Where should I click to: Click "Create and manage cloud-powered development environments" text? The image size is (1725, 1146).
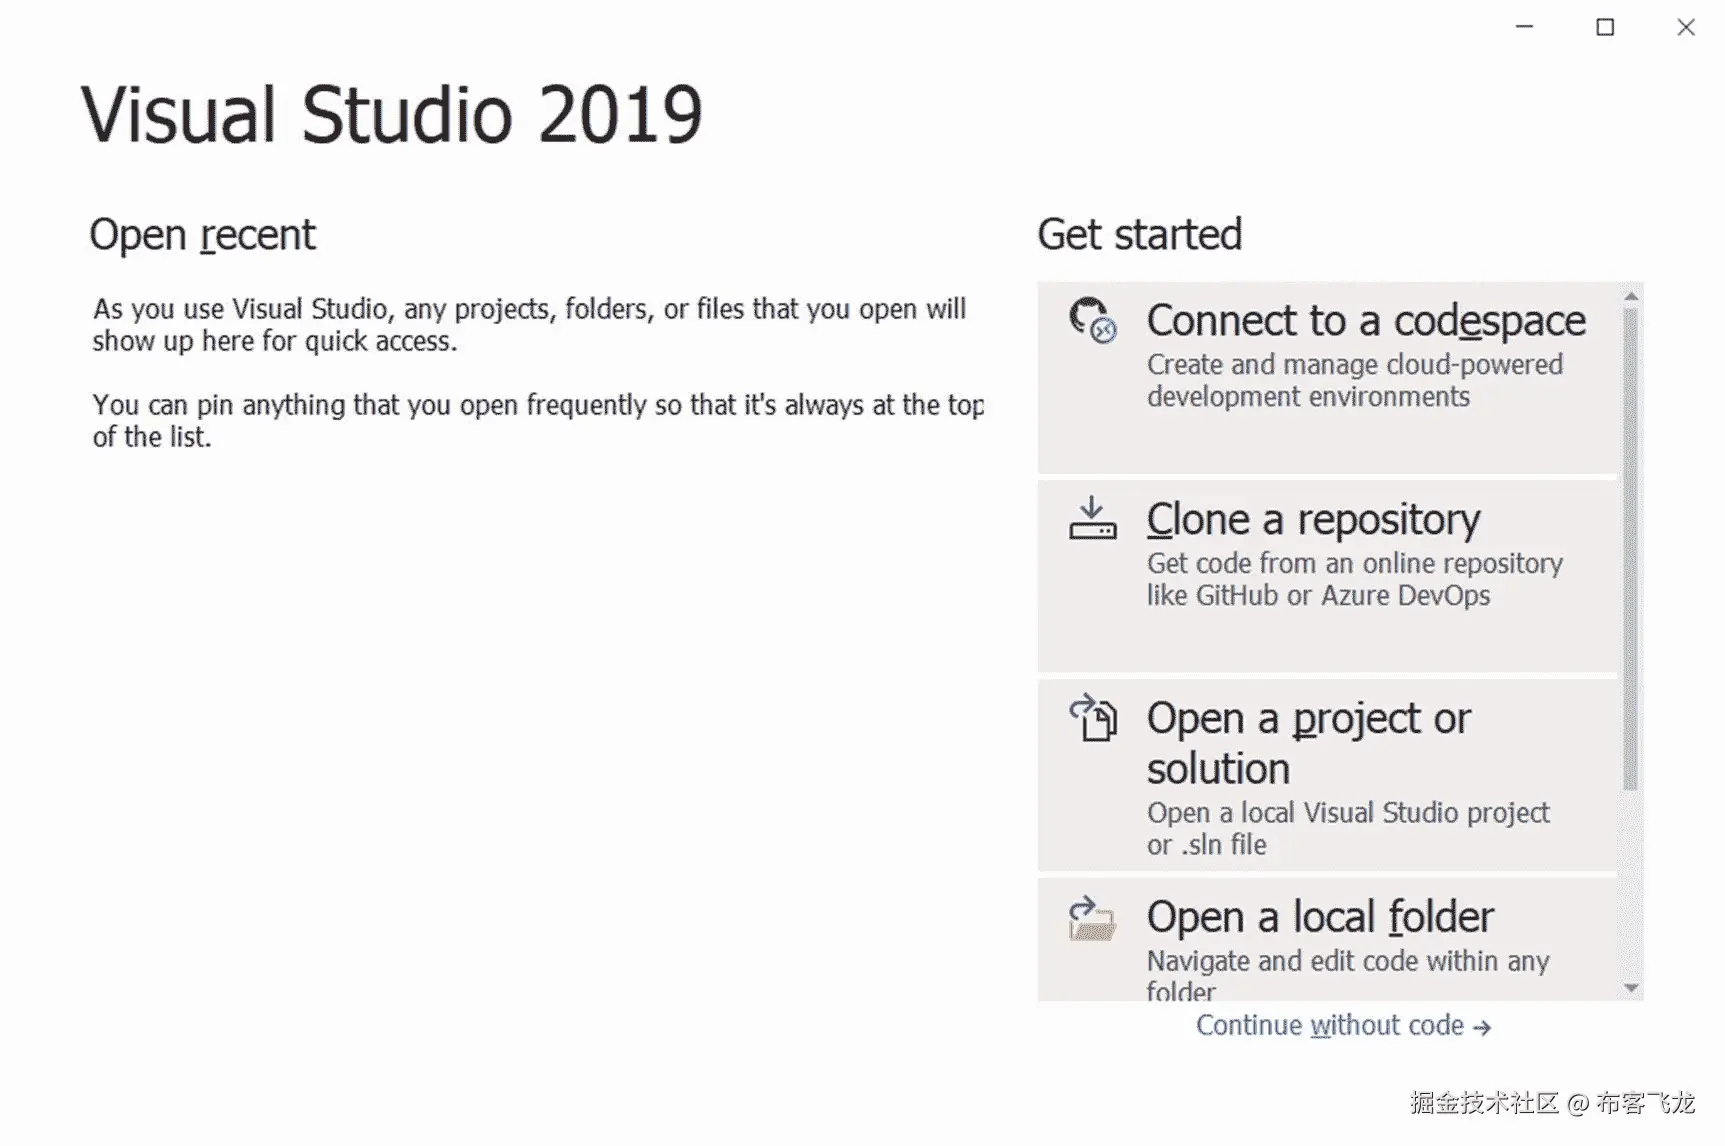tap(1354, 380)
